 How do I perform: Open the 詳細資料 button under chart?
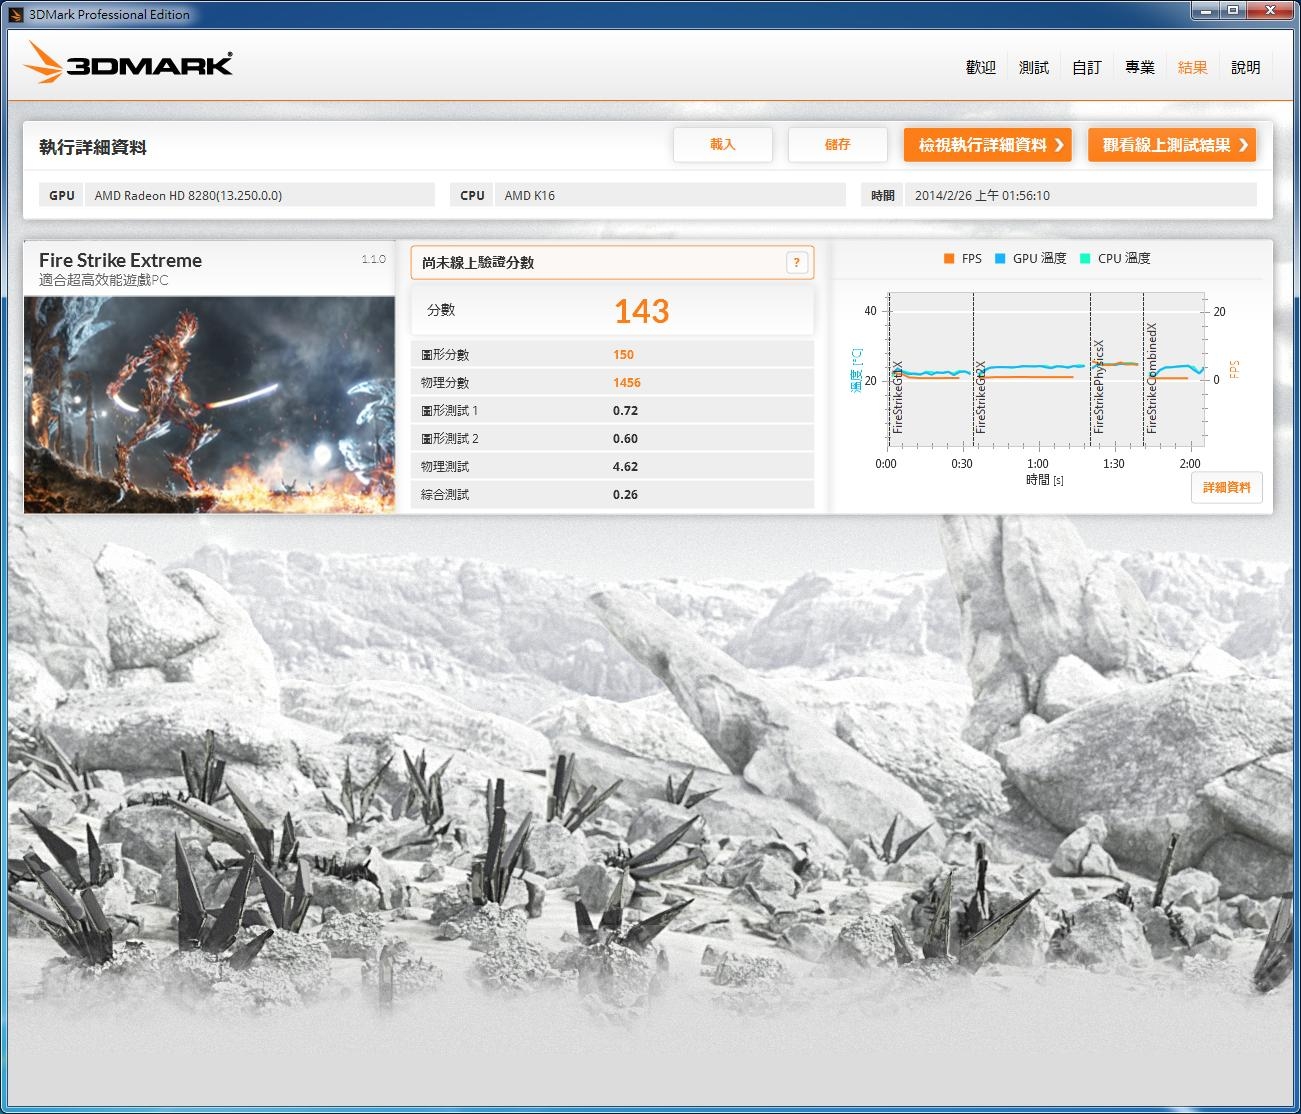tap(1227, 488)
